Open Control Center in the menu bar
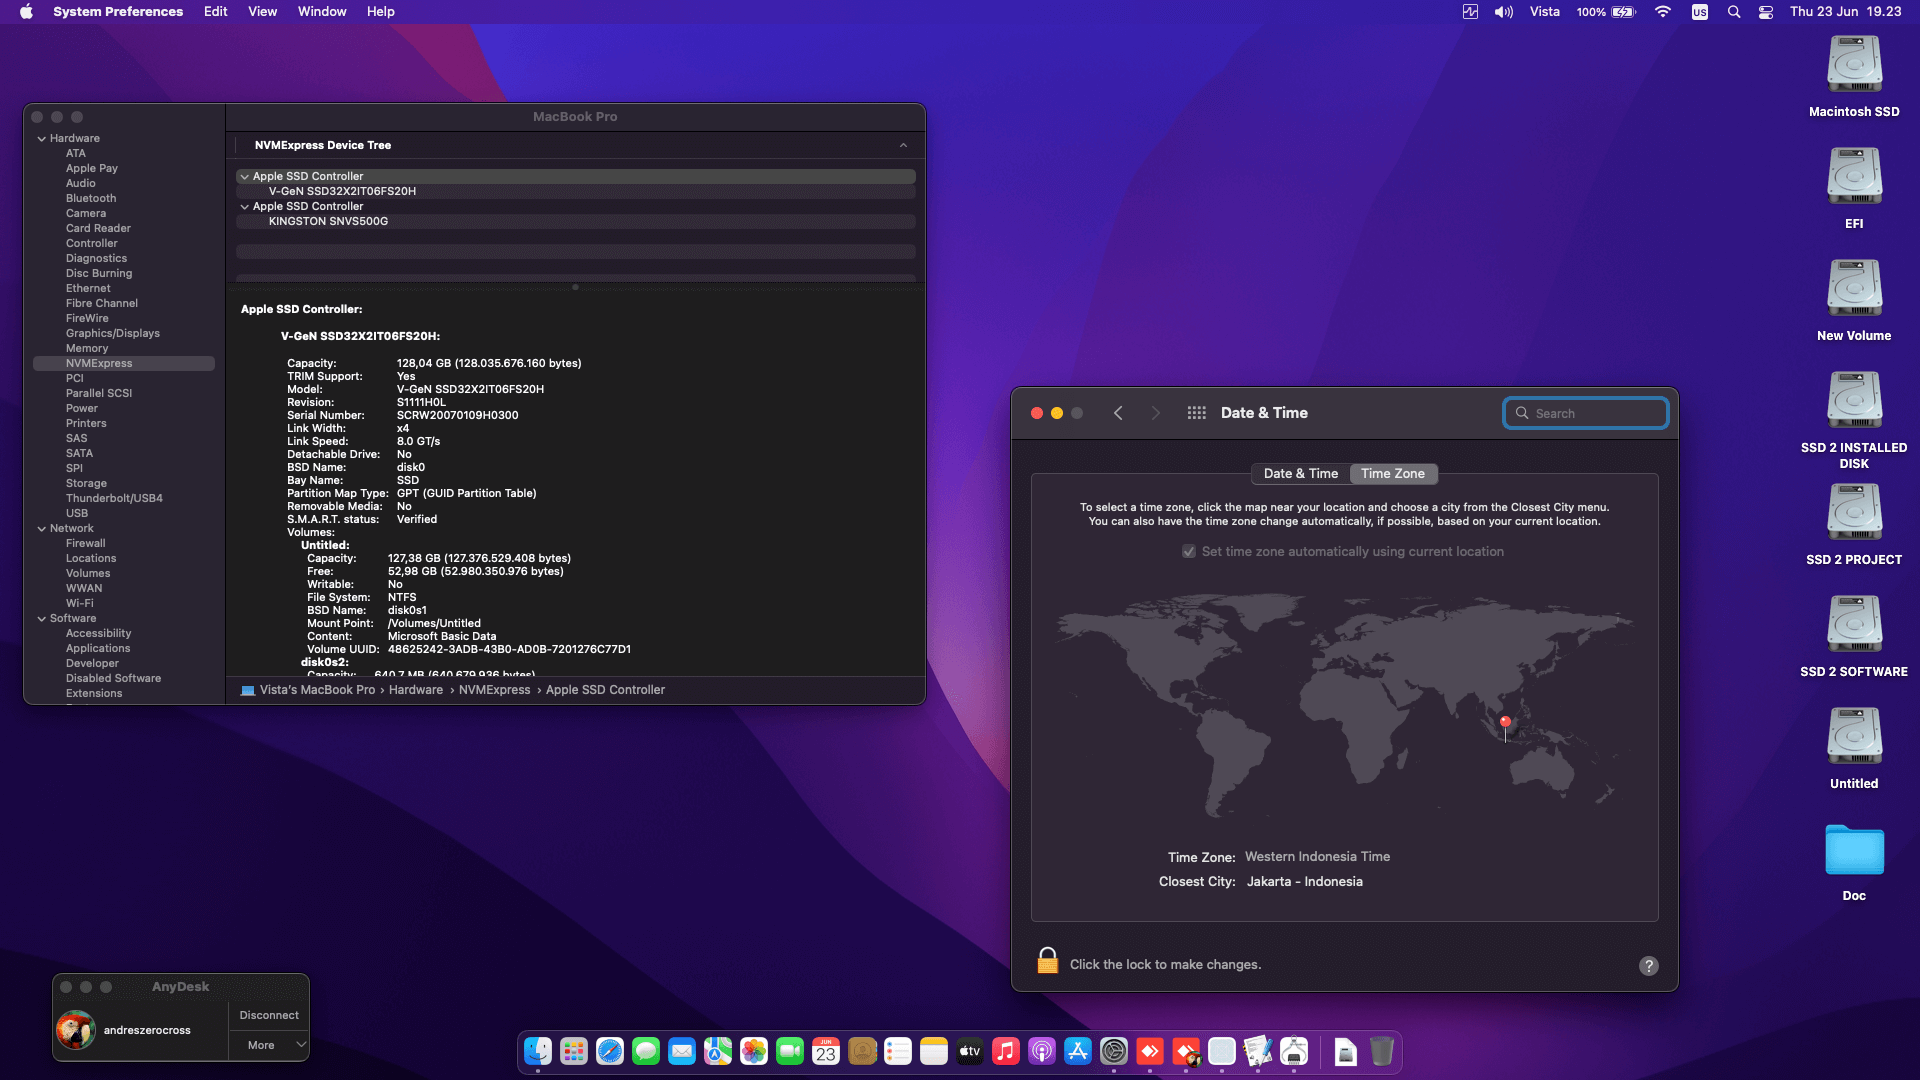 click(1766, 12)
